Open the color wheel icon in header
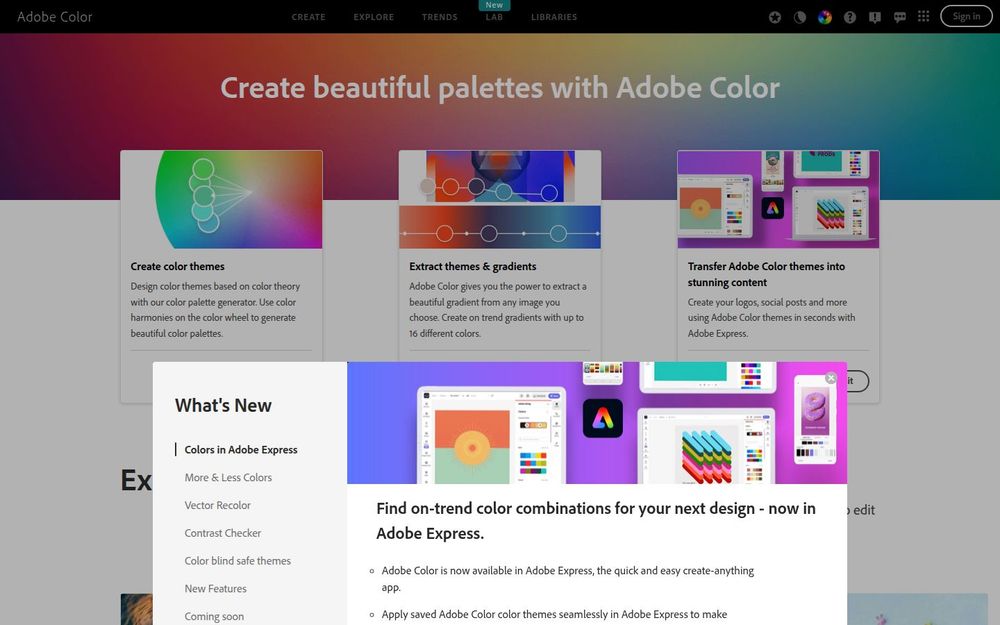The height and width of the screenshot is (625, 1000). (825, 17)
